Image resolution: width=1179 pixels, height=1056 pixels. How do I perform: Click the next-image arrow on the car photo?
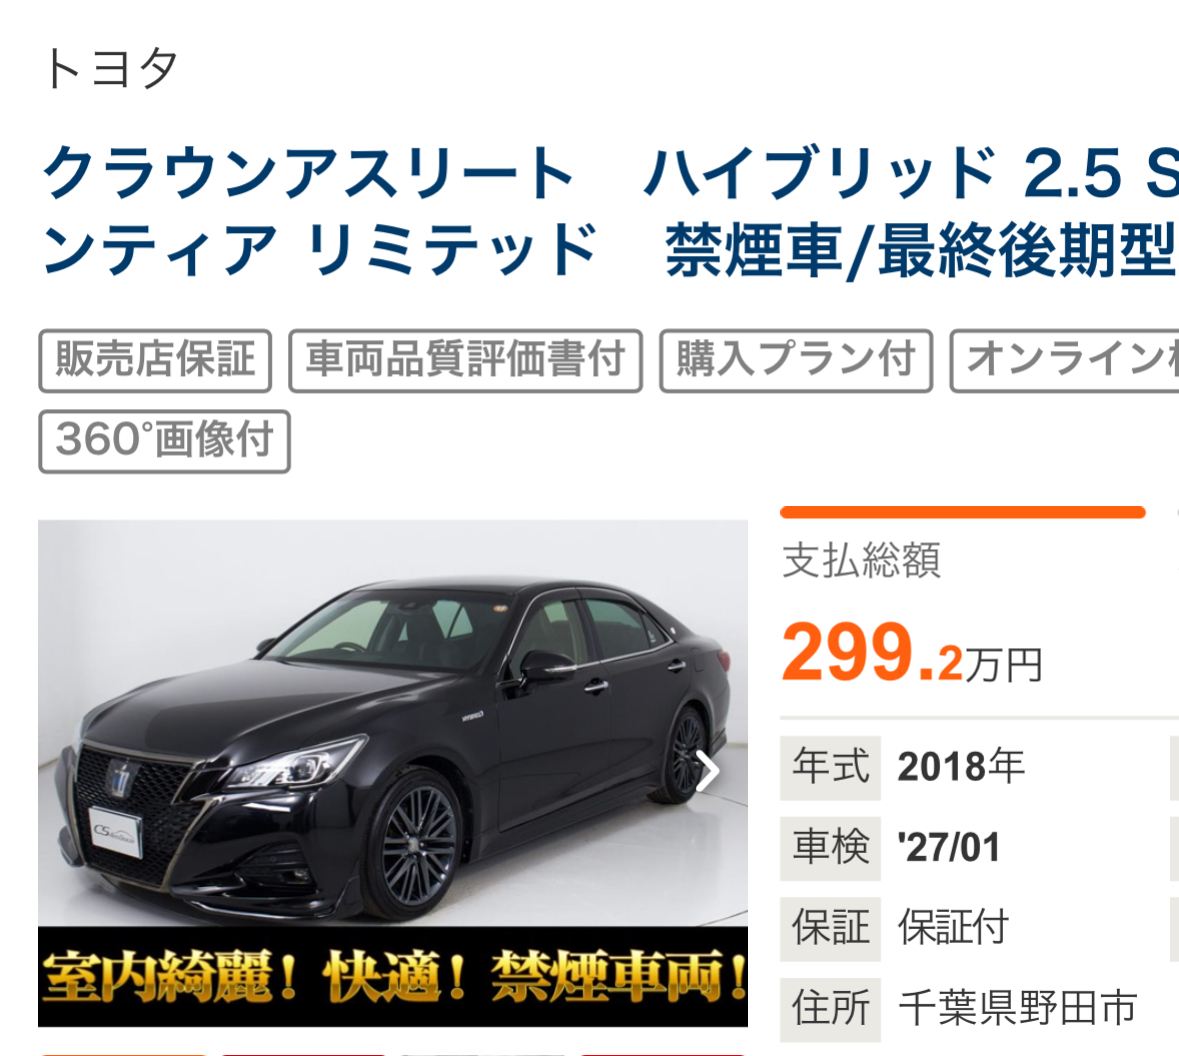tap(708, 772)
